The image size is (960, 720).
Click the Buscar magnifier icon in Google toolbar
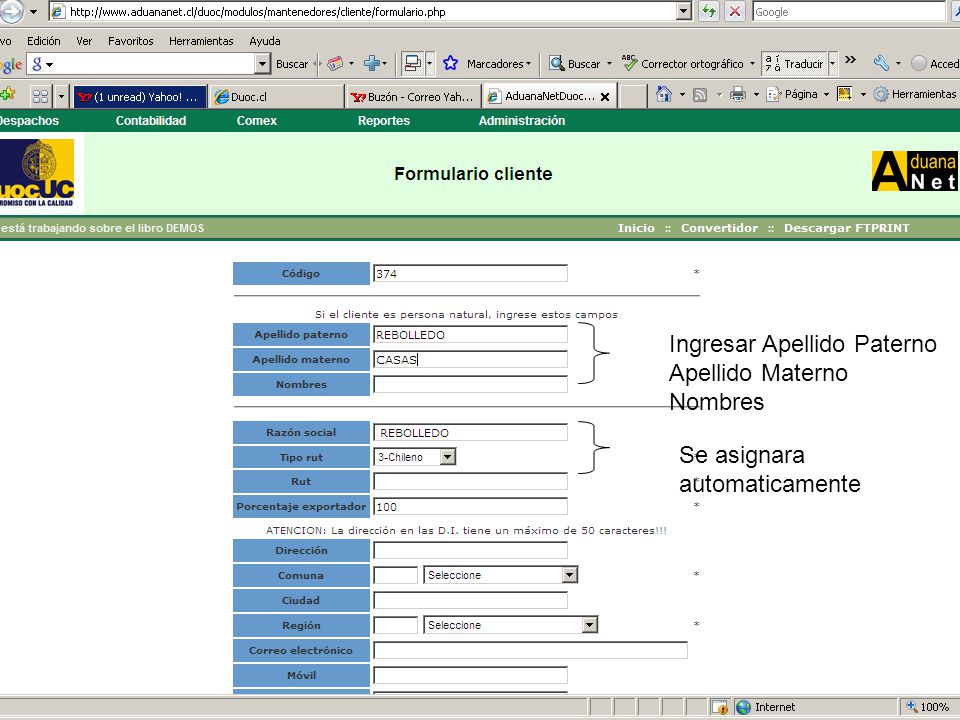[x=556, y=63]
